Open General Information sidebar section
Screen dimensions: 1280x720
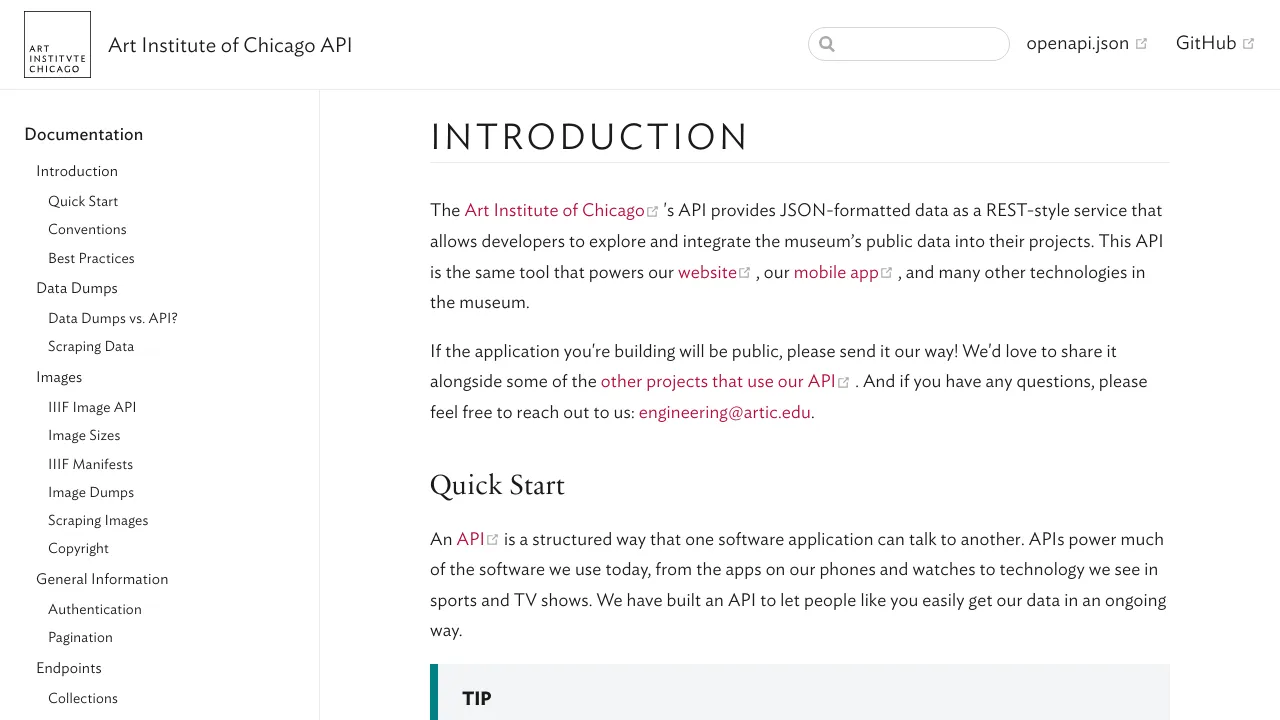click(102, 579)
